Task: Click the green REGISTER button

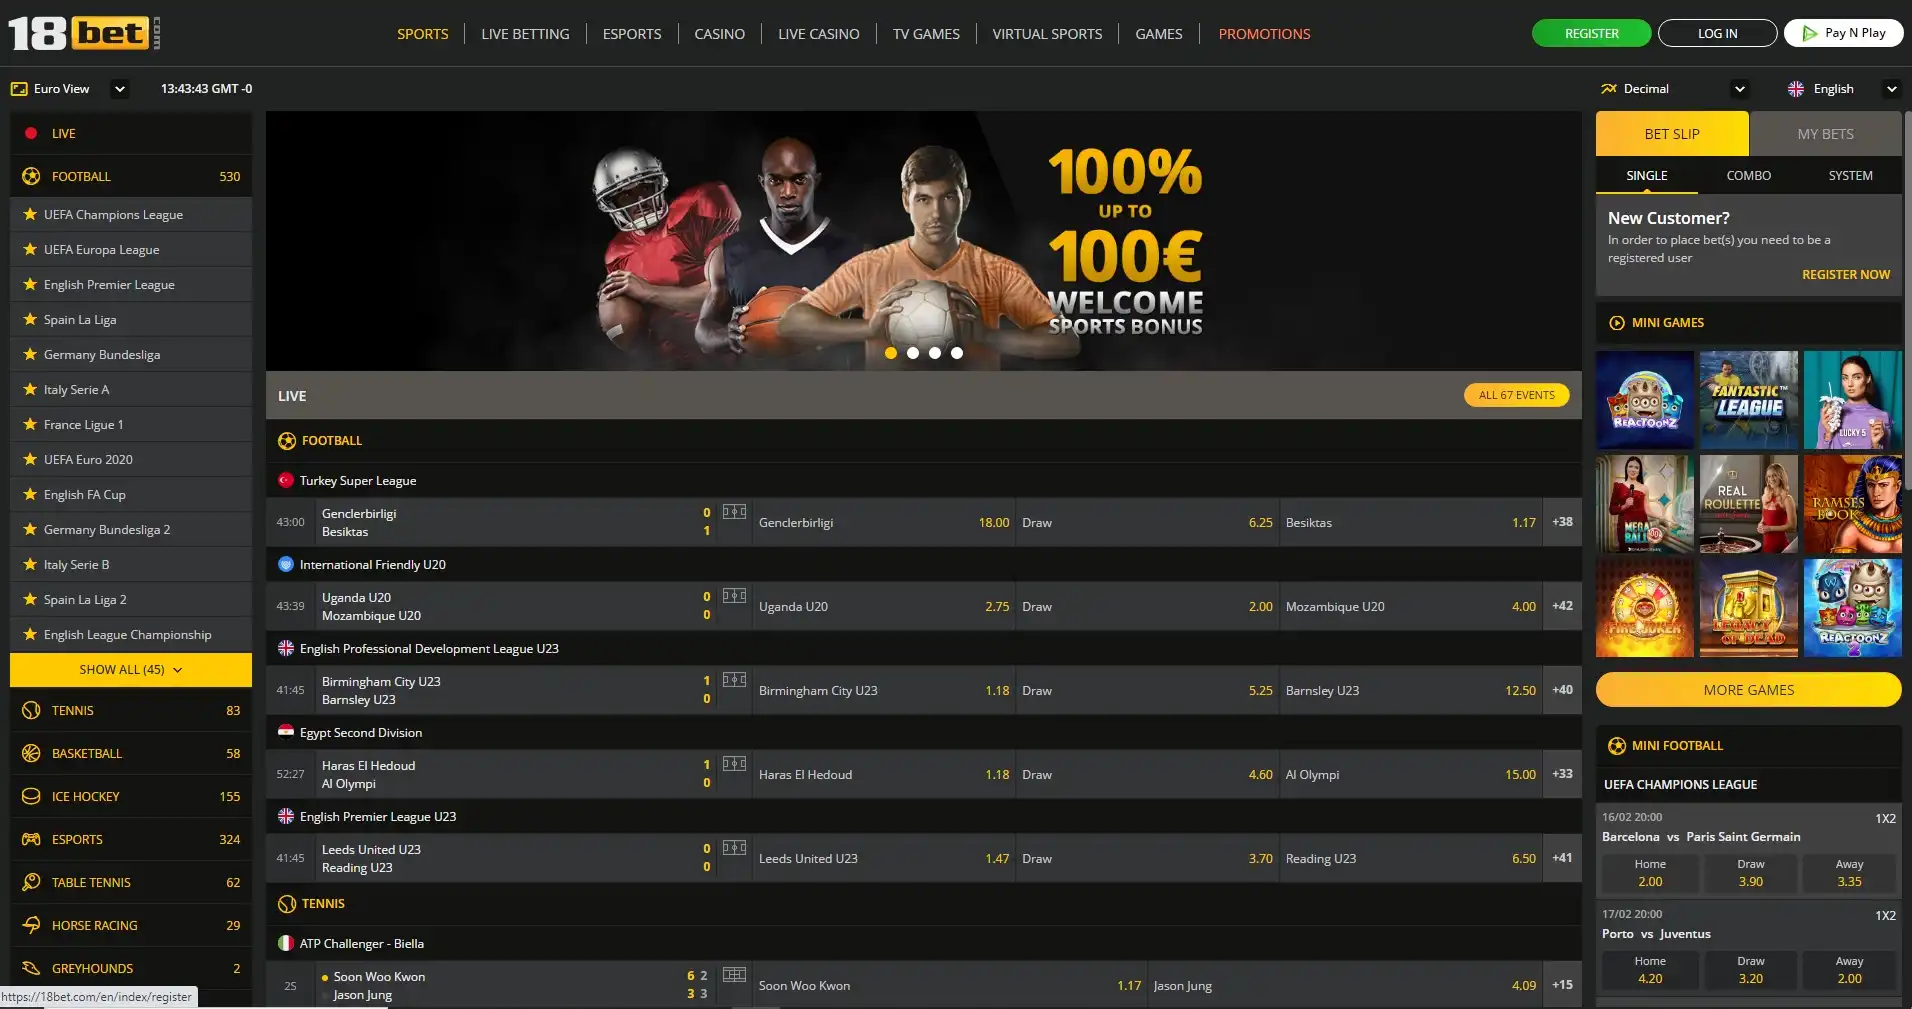Action: [1591, 33]
